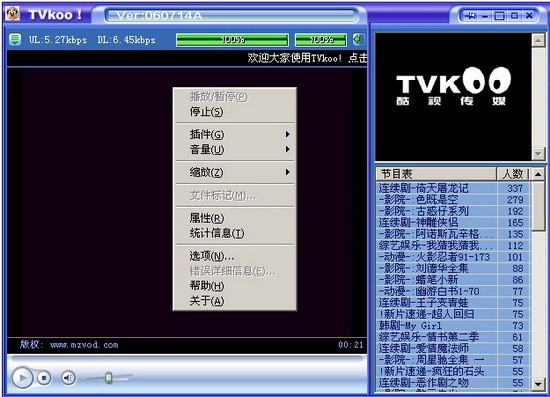Select channel -影院-:周星驰全集

click(454, 360)
